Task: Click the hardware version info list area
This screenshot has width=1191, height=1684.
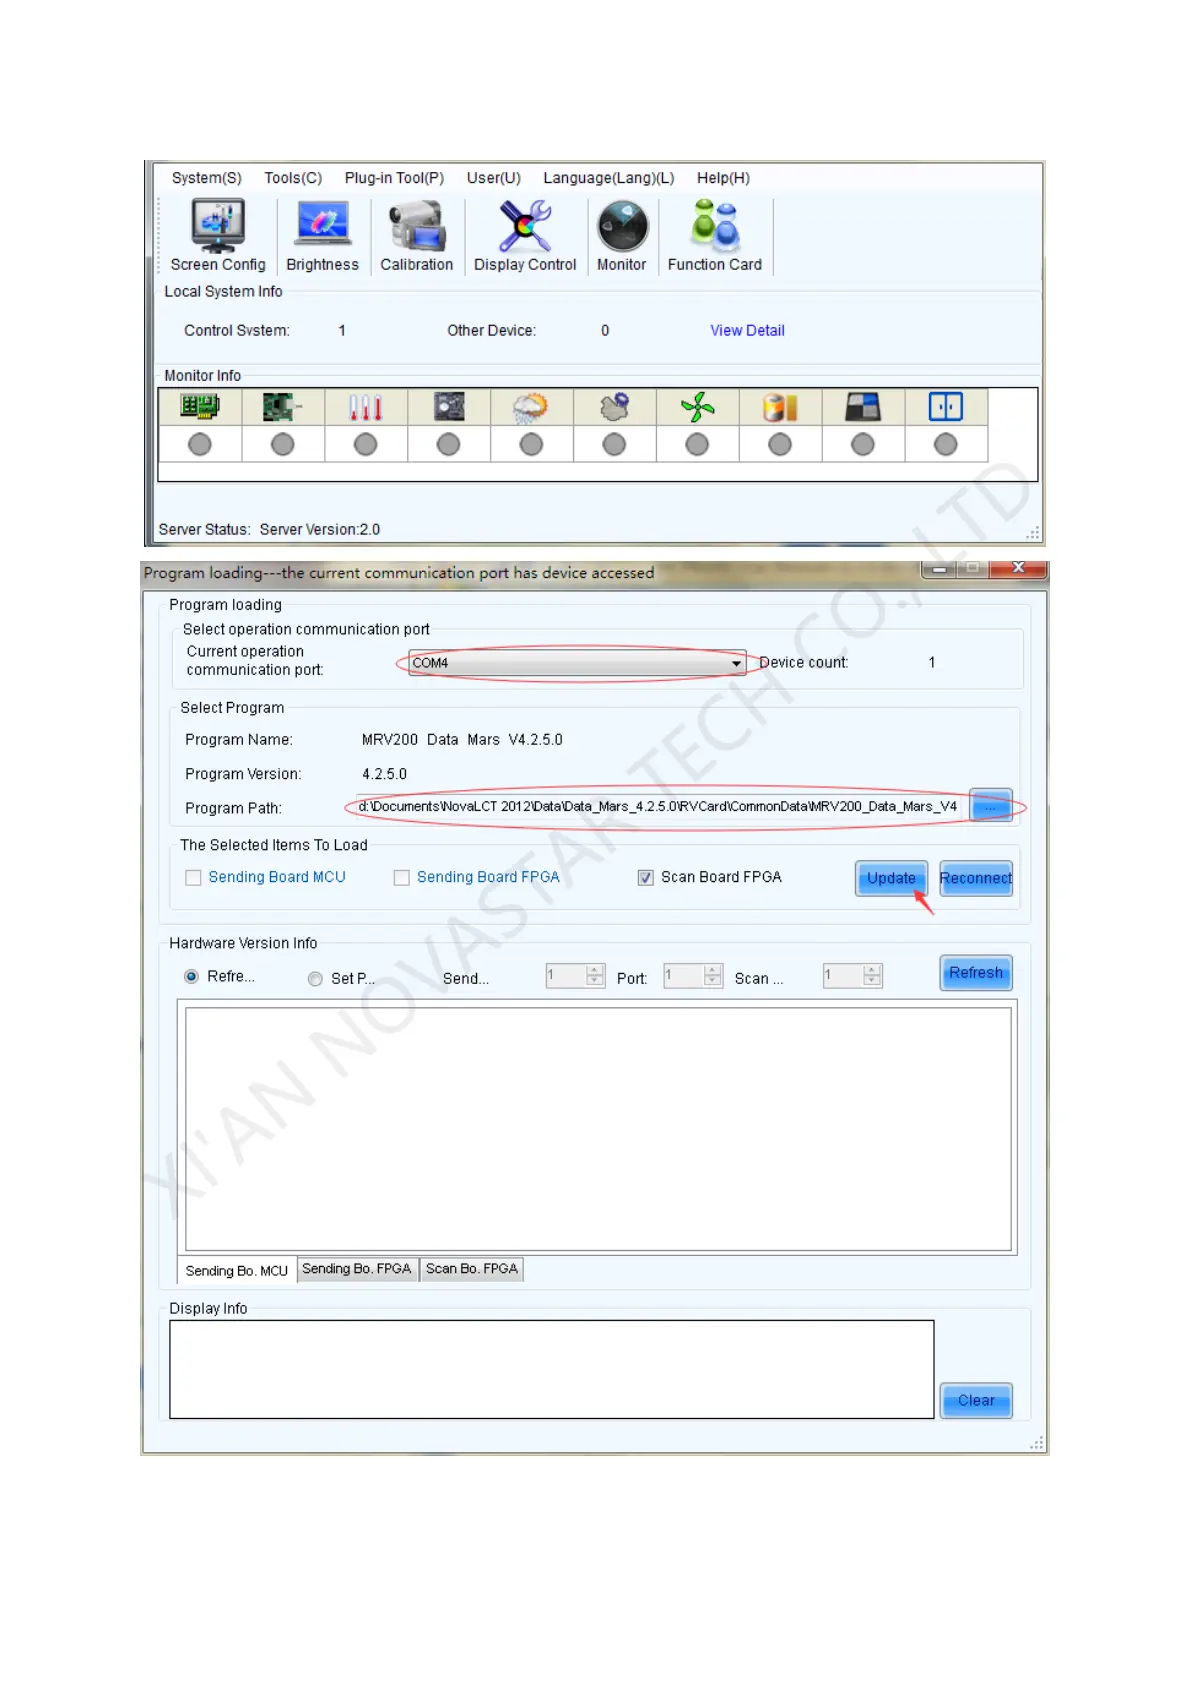Action: coord(598,1129)
